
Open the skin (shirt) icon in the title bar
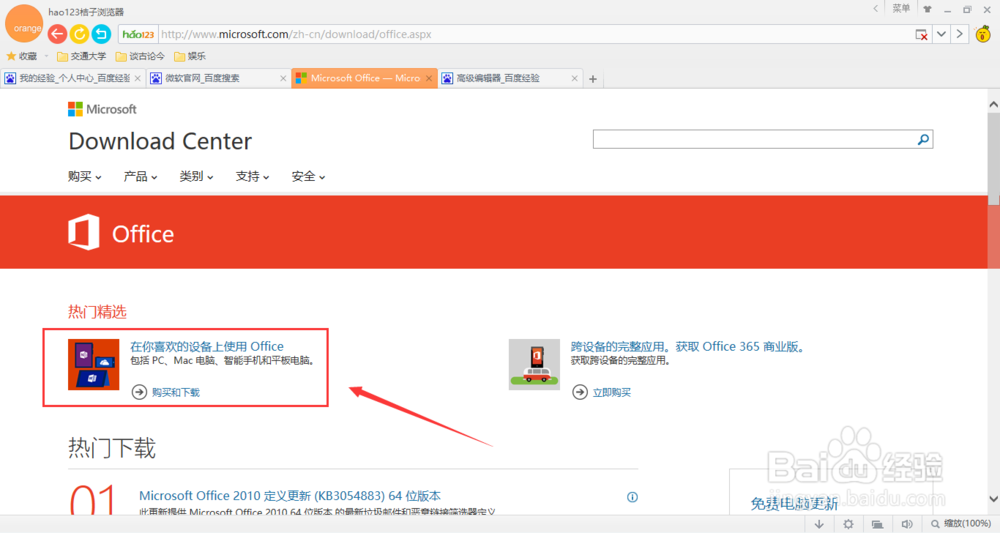[x=927, y=9]
